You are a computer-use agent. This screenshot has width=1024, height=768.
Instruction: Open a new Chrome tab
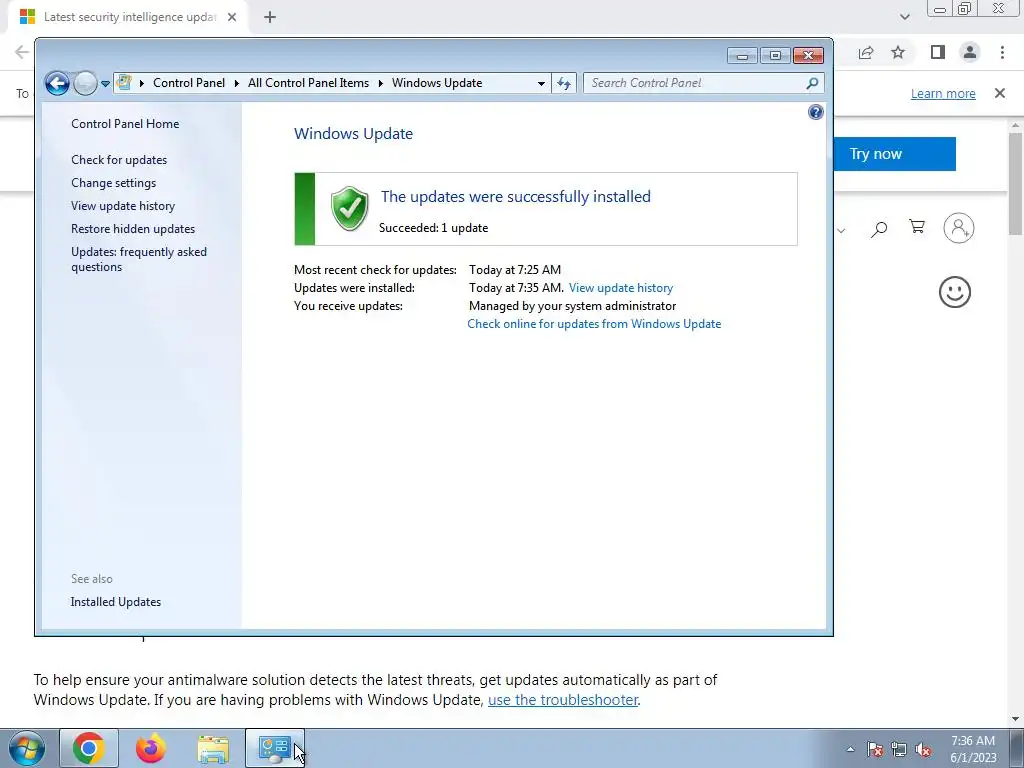pos(270,18)
